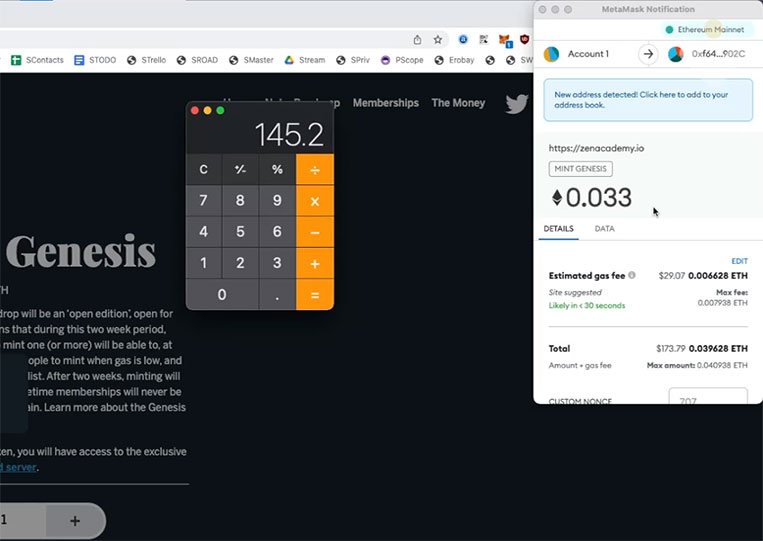Click the decimal point calculator key
The image size is (763, 541).
[x=277, y=294]
